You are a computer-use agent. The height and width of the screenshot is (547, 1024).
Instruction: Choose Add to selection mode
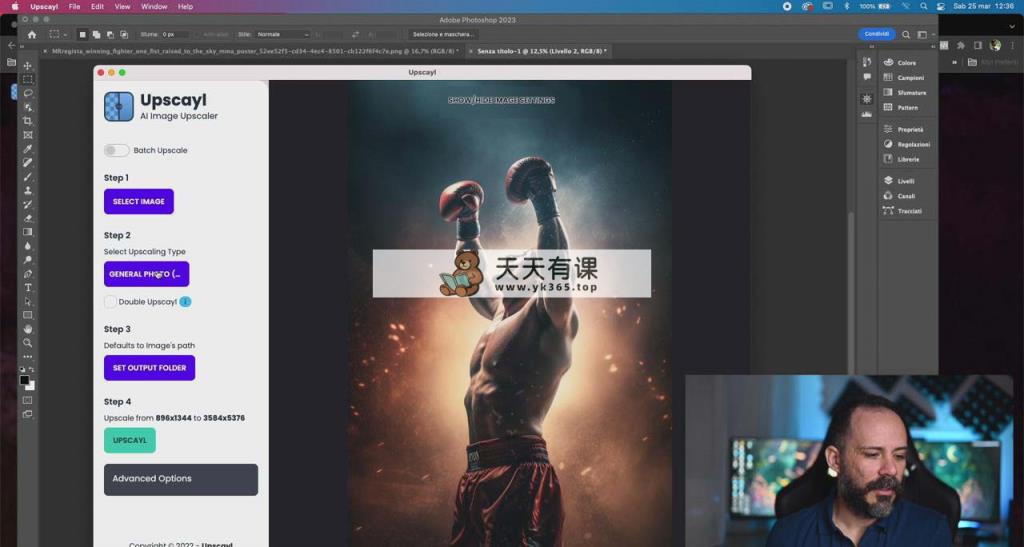coord(96,34)
